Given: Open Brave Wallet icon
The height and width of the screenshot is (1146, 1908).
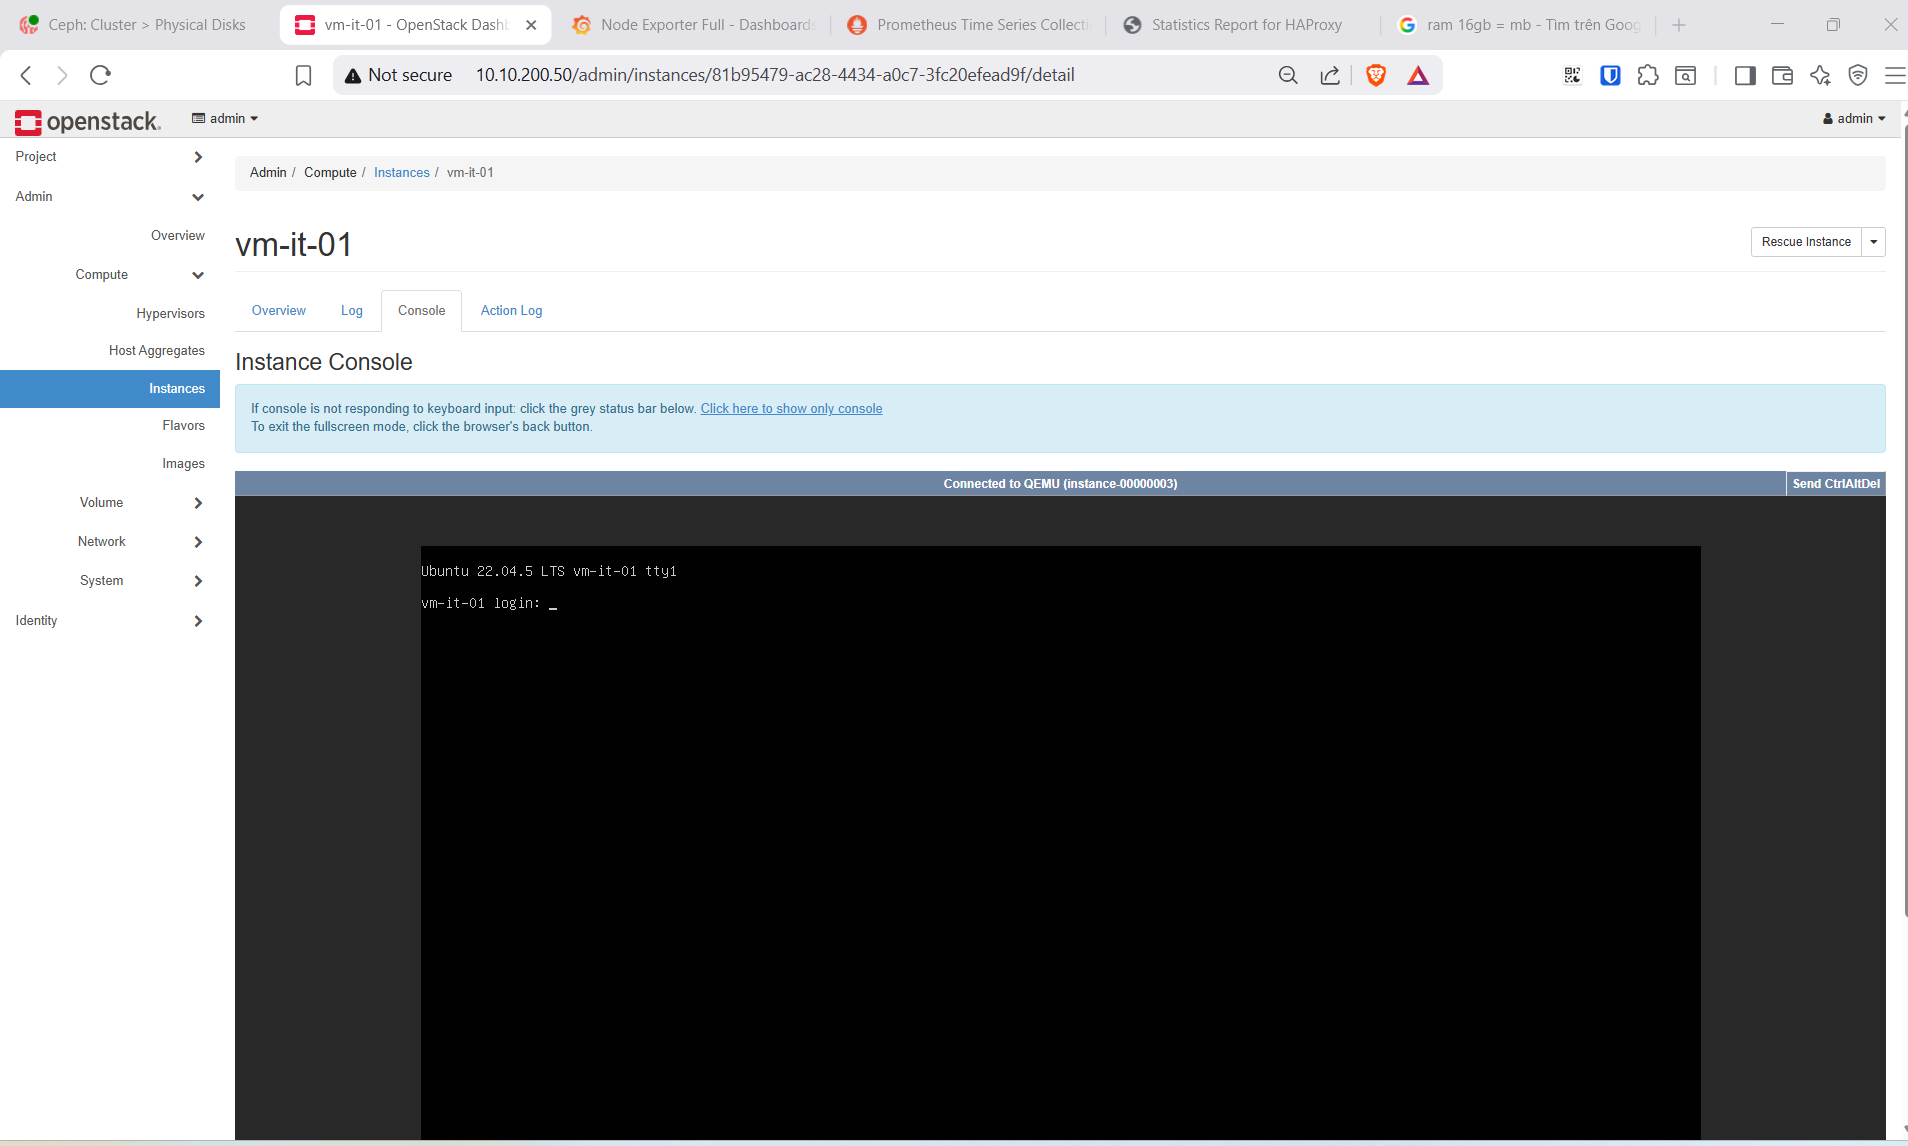Looking at the screenshot, I should click(x=1782, y=75).
